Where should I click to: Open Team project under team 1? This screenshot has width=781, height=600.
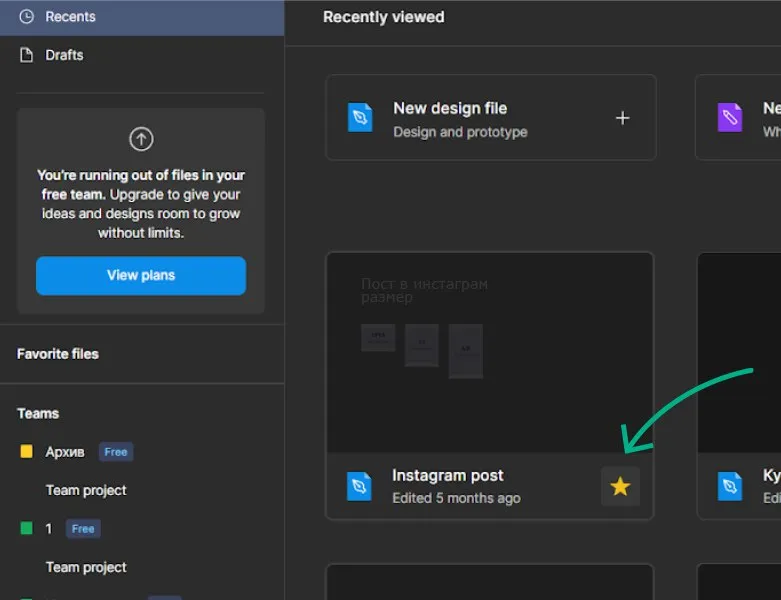(x=86, y=568)
